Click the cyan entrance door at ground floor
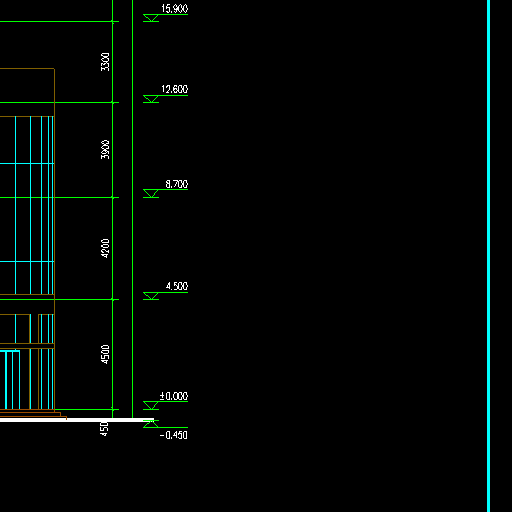This screenshot has height=512, width=512. [10, 380]
